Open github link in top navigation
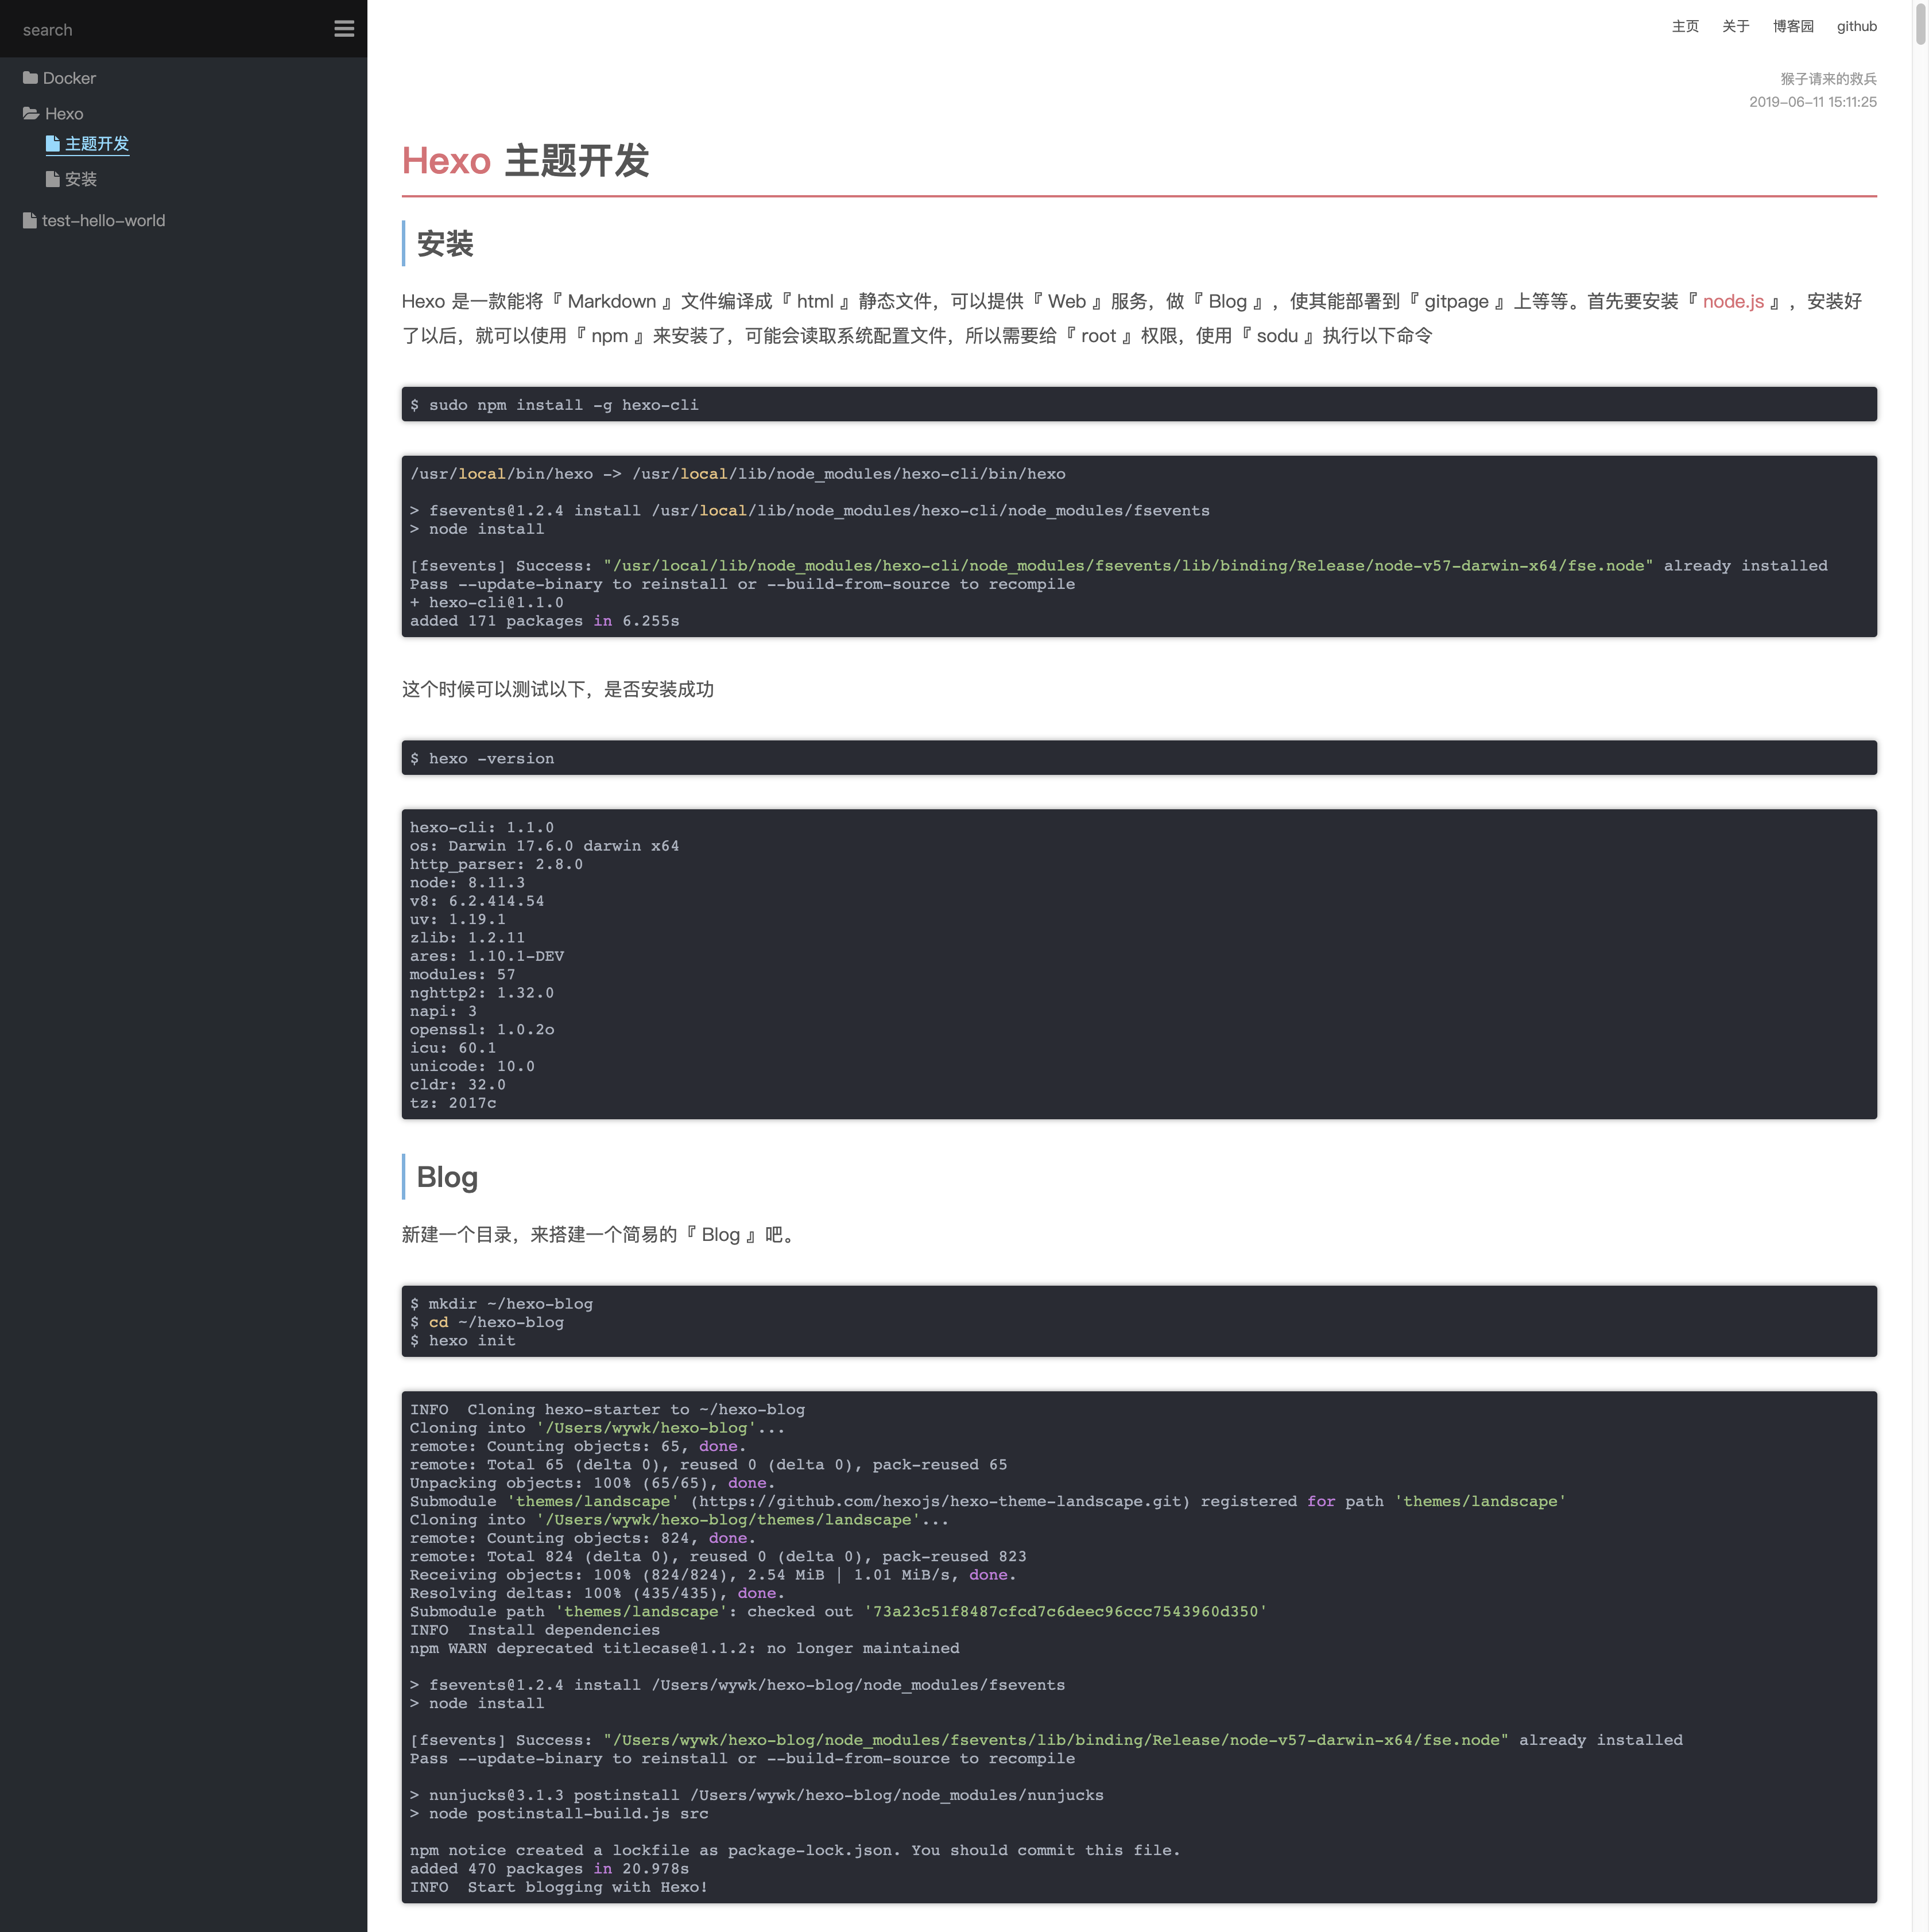The width and height of the screenshot is (1929, 1932). pos(1856,26)
